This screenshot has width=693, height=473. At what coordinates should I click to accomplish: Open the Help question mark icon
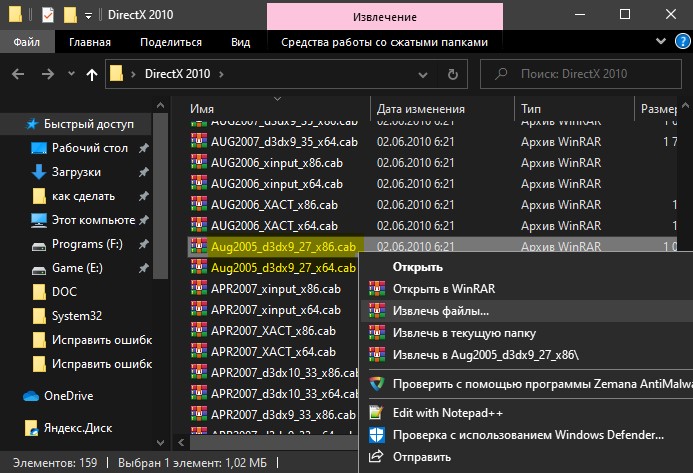pyautogui.click(x=683, y=42)
